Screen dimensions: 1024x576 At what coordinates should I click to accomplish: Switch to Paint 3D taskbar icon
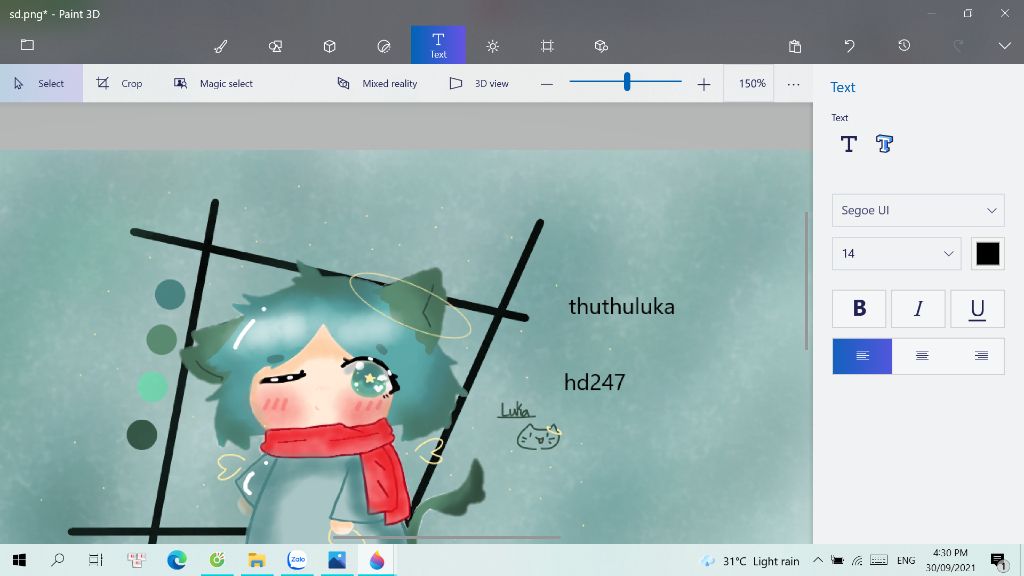coord(377,560)
